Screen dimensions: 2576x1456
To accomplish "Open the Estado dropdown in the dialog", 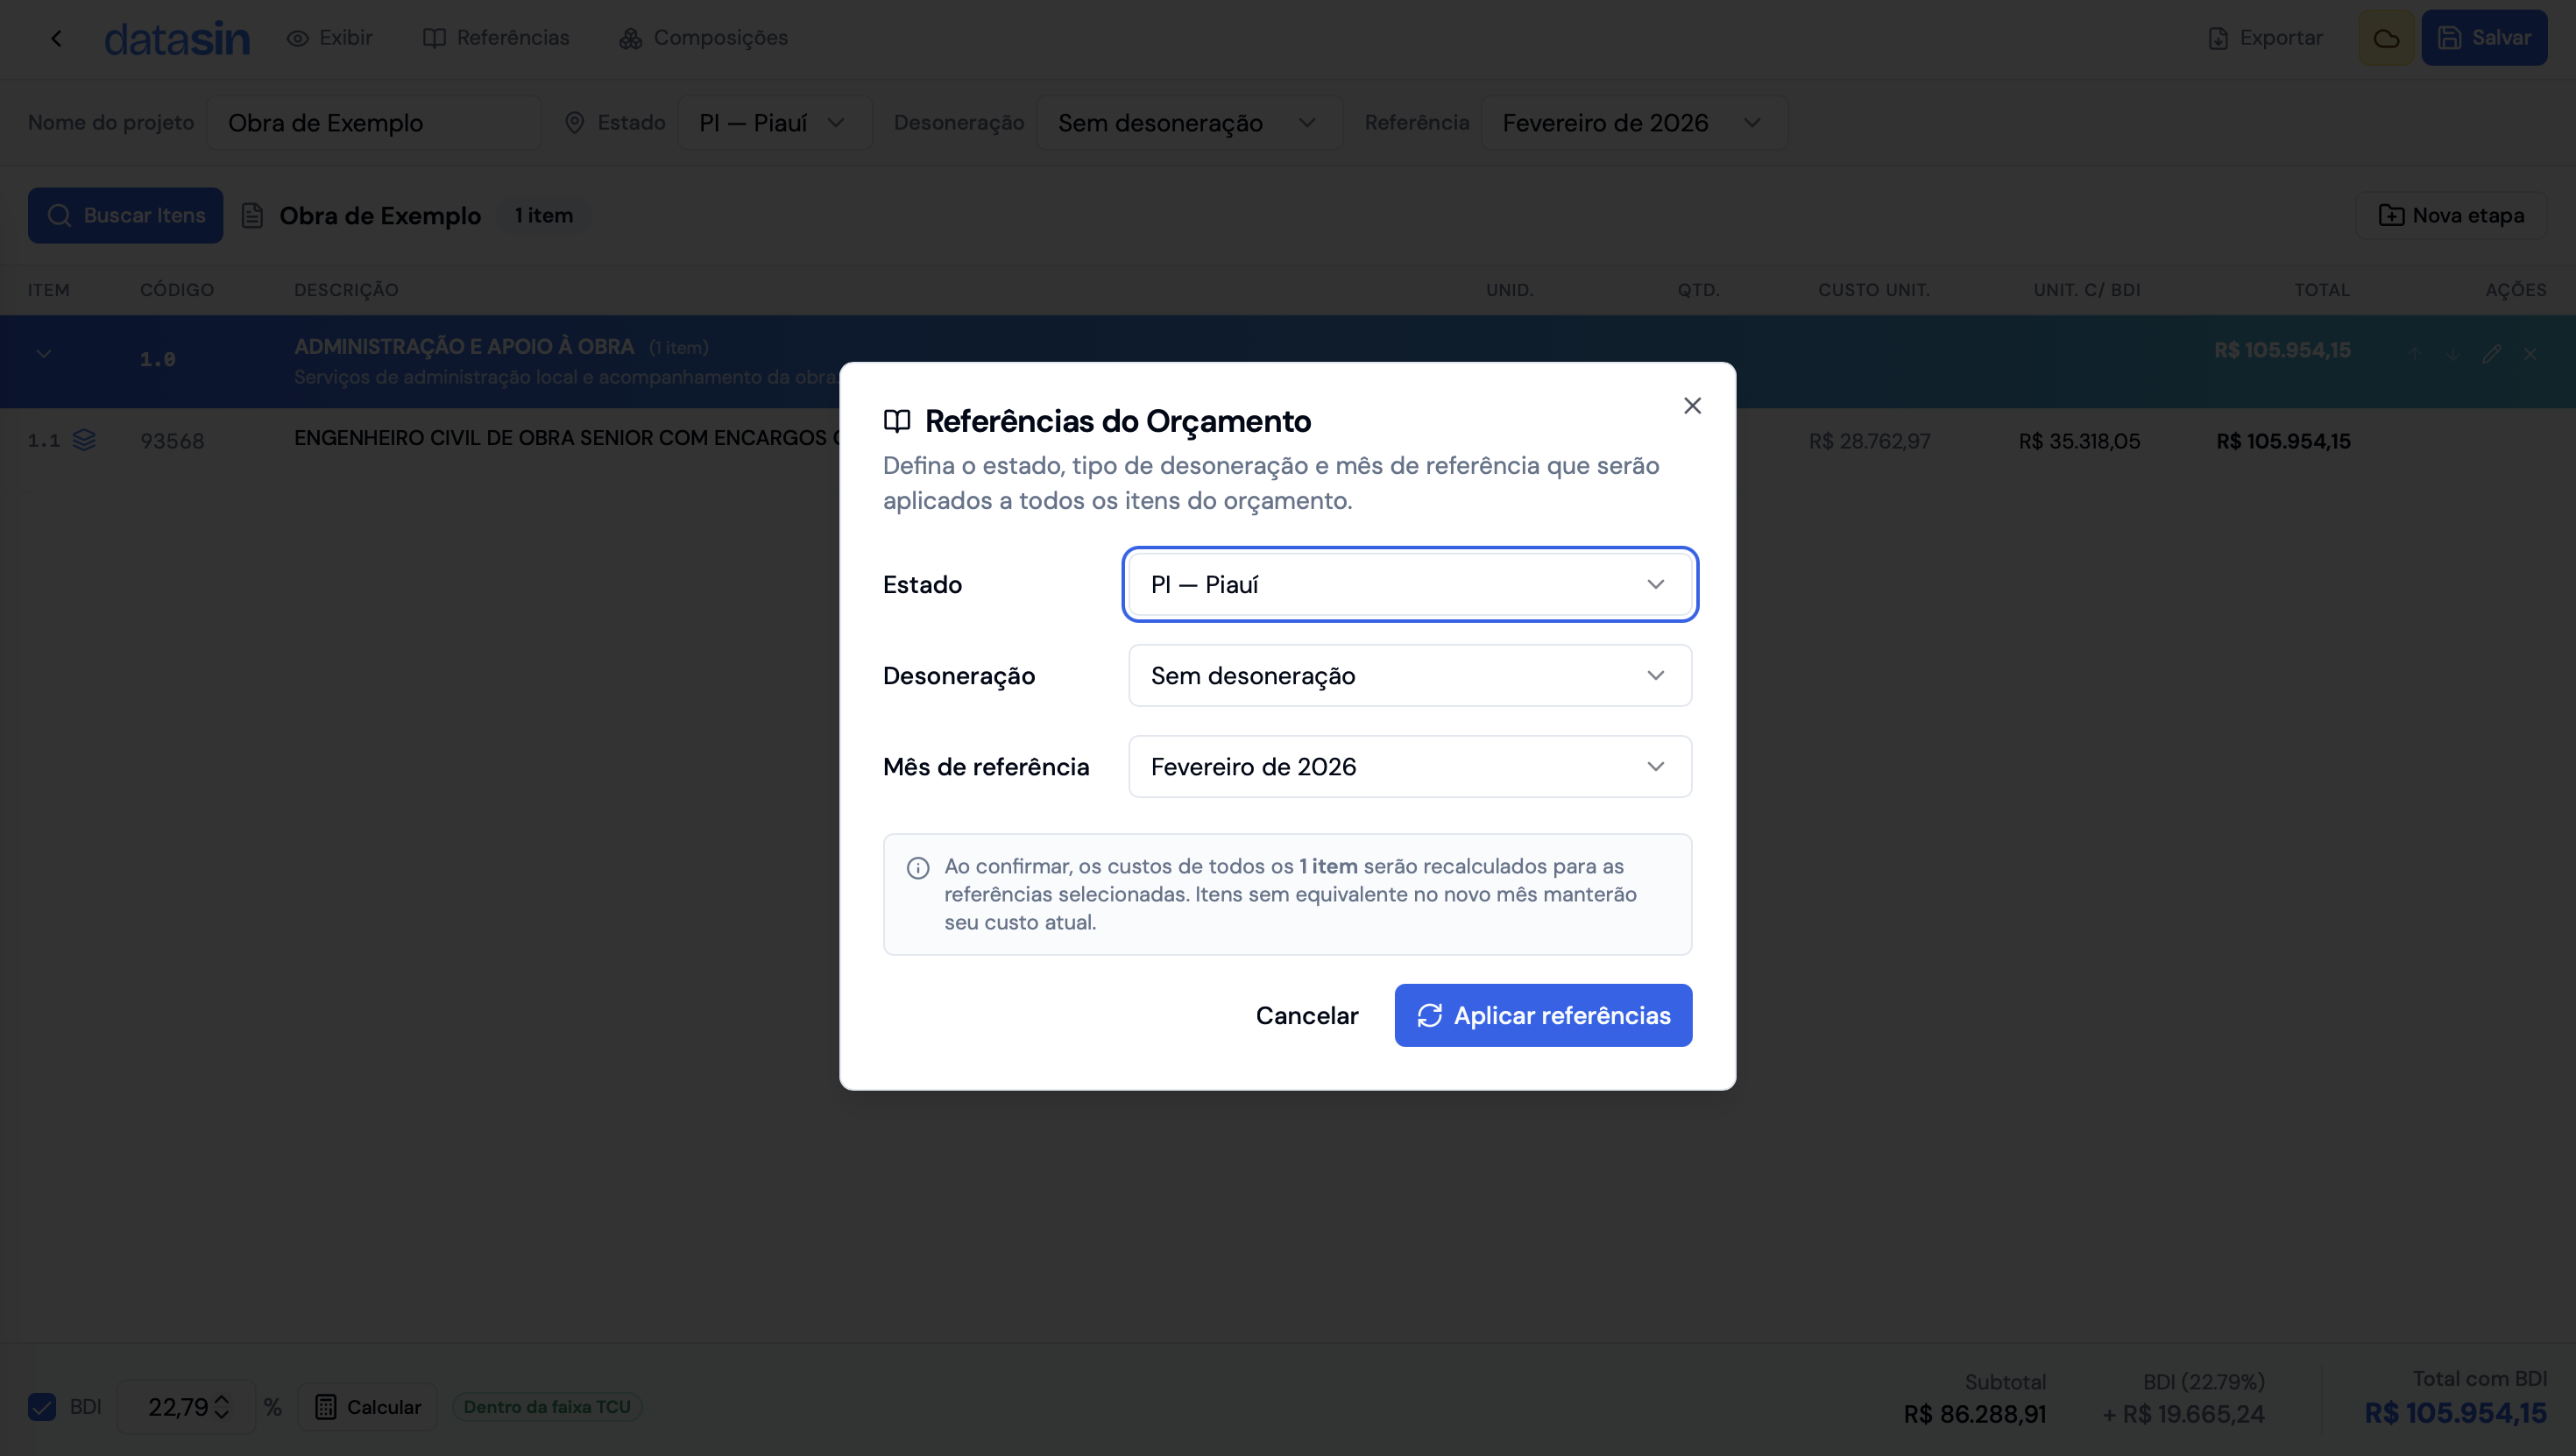I will pos(1410,584).
